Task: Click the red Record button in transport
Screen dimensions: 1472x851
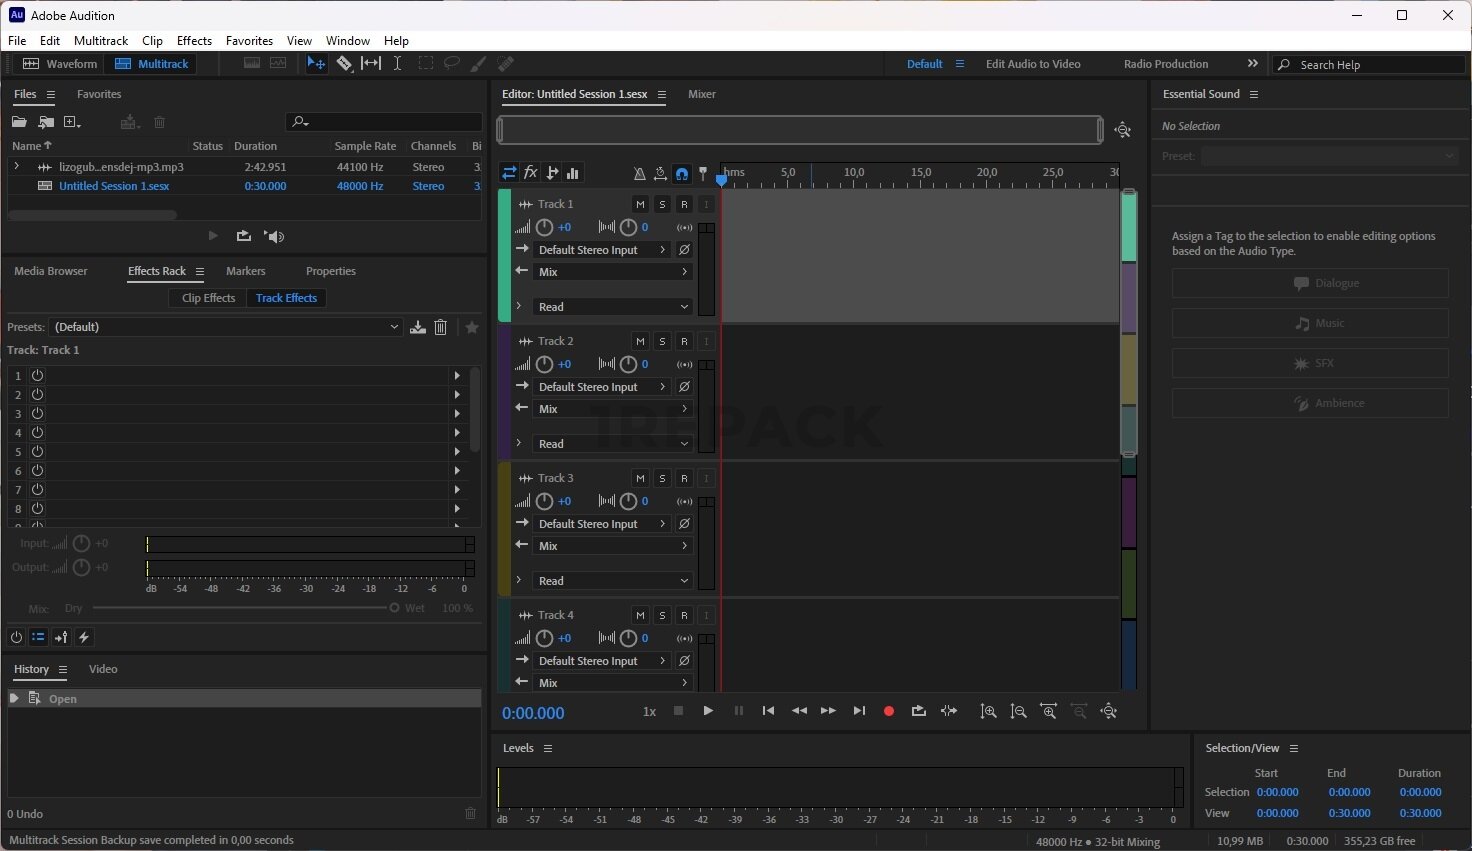Action: (x=888, y=711)
